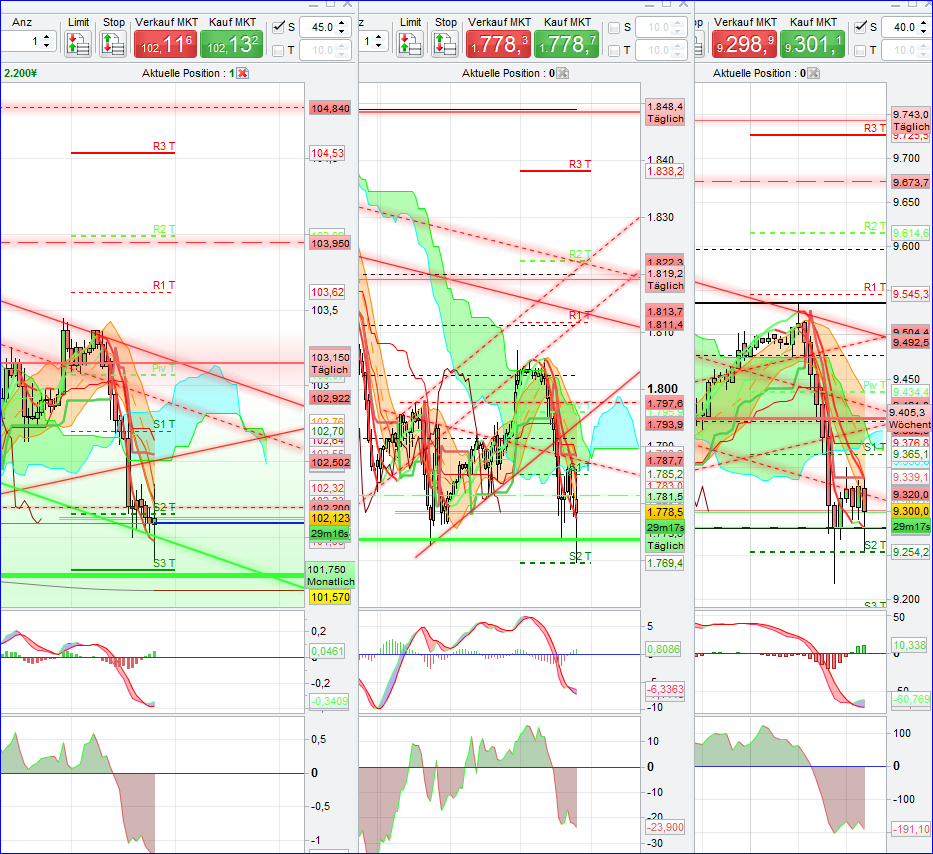This screenshot has height=854, width=933.
Task: Disable the S checkbox in the left panel
Action: (x=280, y=27)
